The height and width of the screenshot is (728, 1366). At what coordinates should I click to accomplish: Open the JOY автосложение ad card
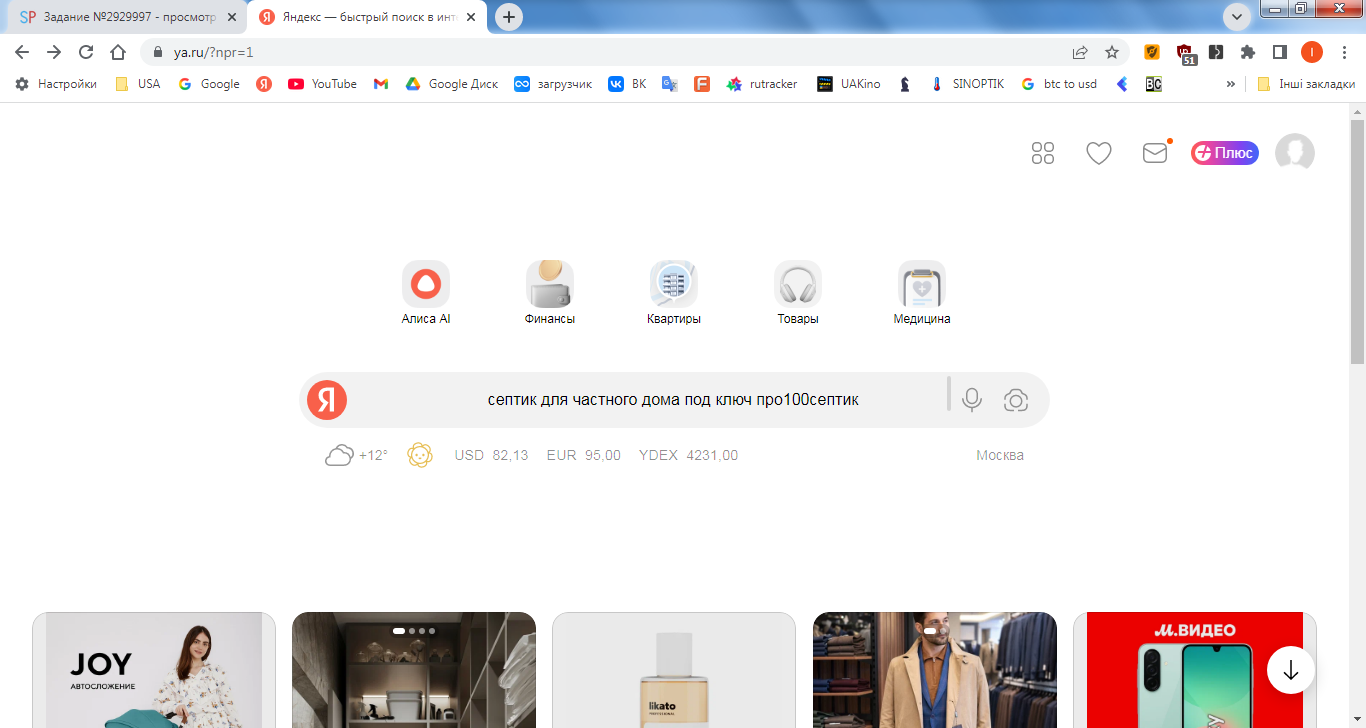pos(154,670)
